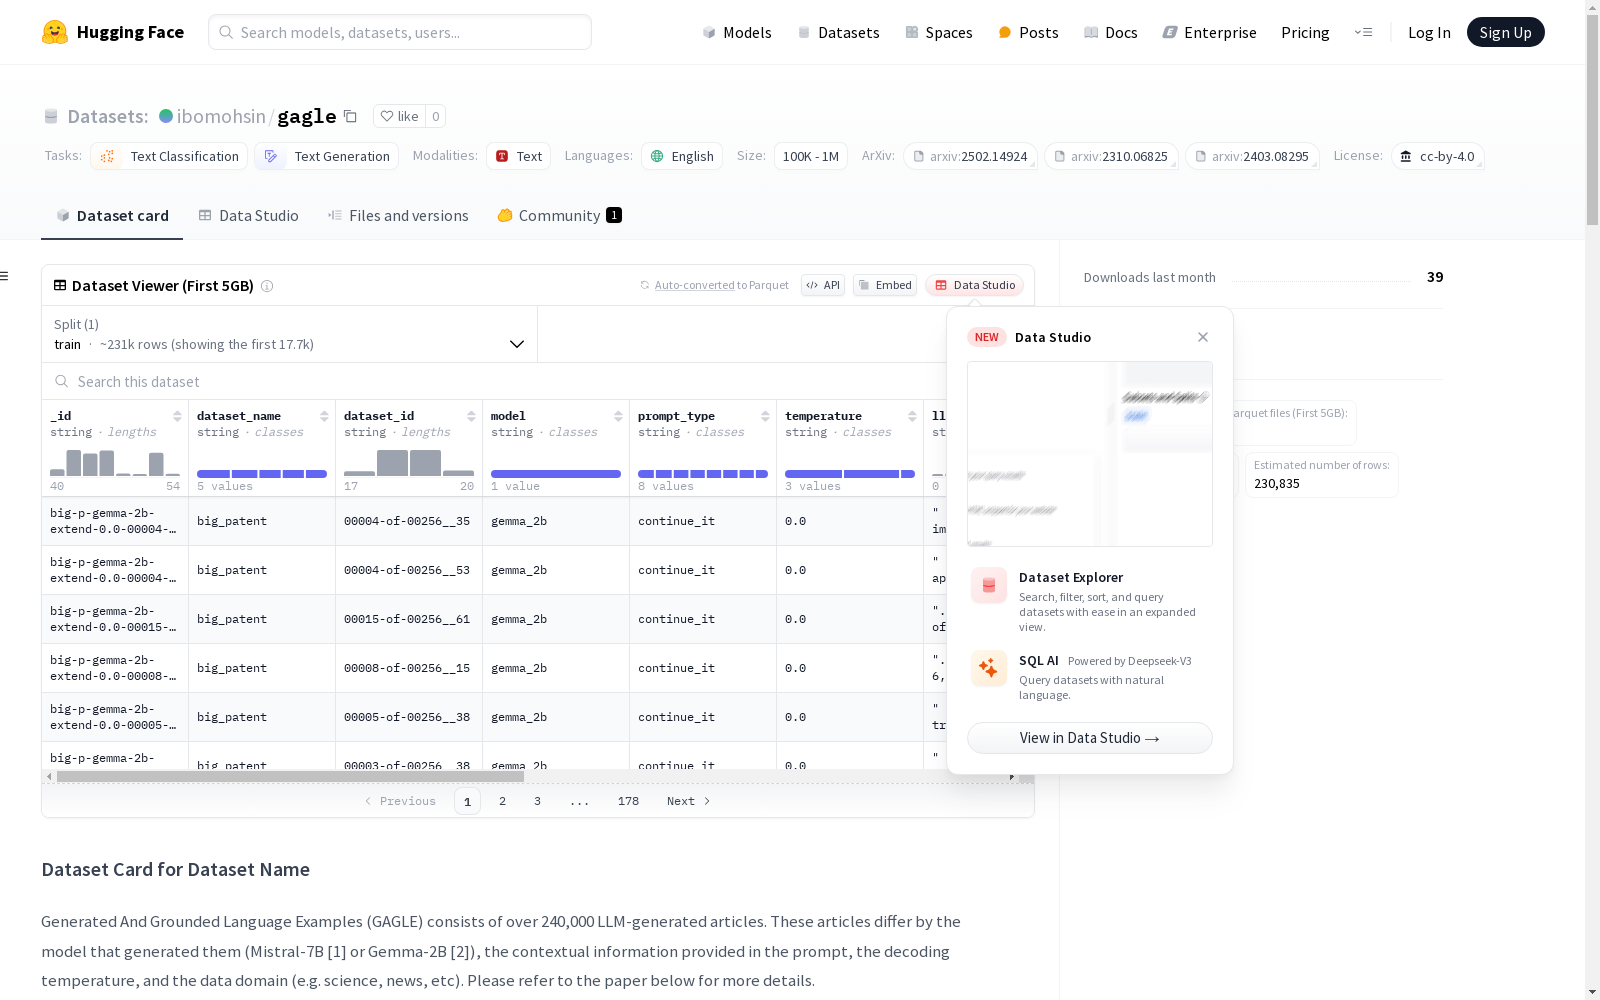This screenshot has height=1000, width=1600.
Task: Click the Sign Up button
Action: click(1505, 32)
